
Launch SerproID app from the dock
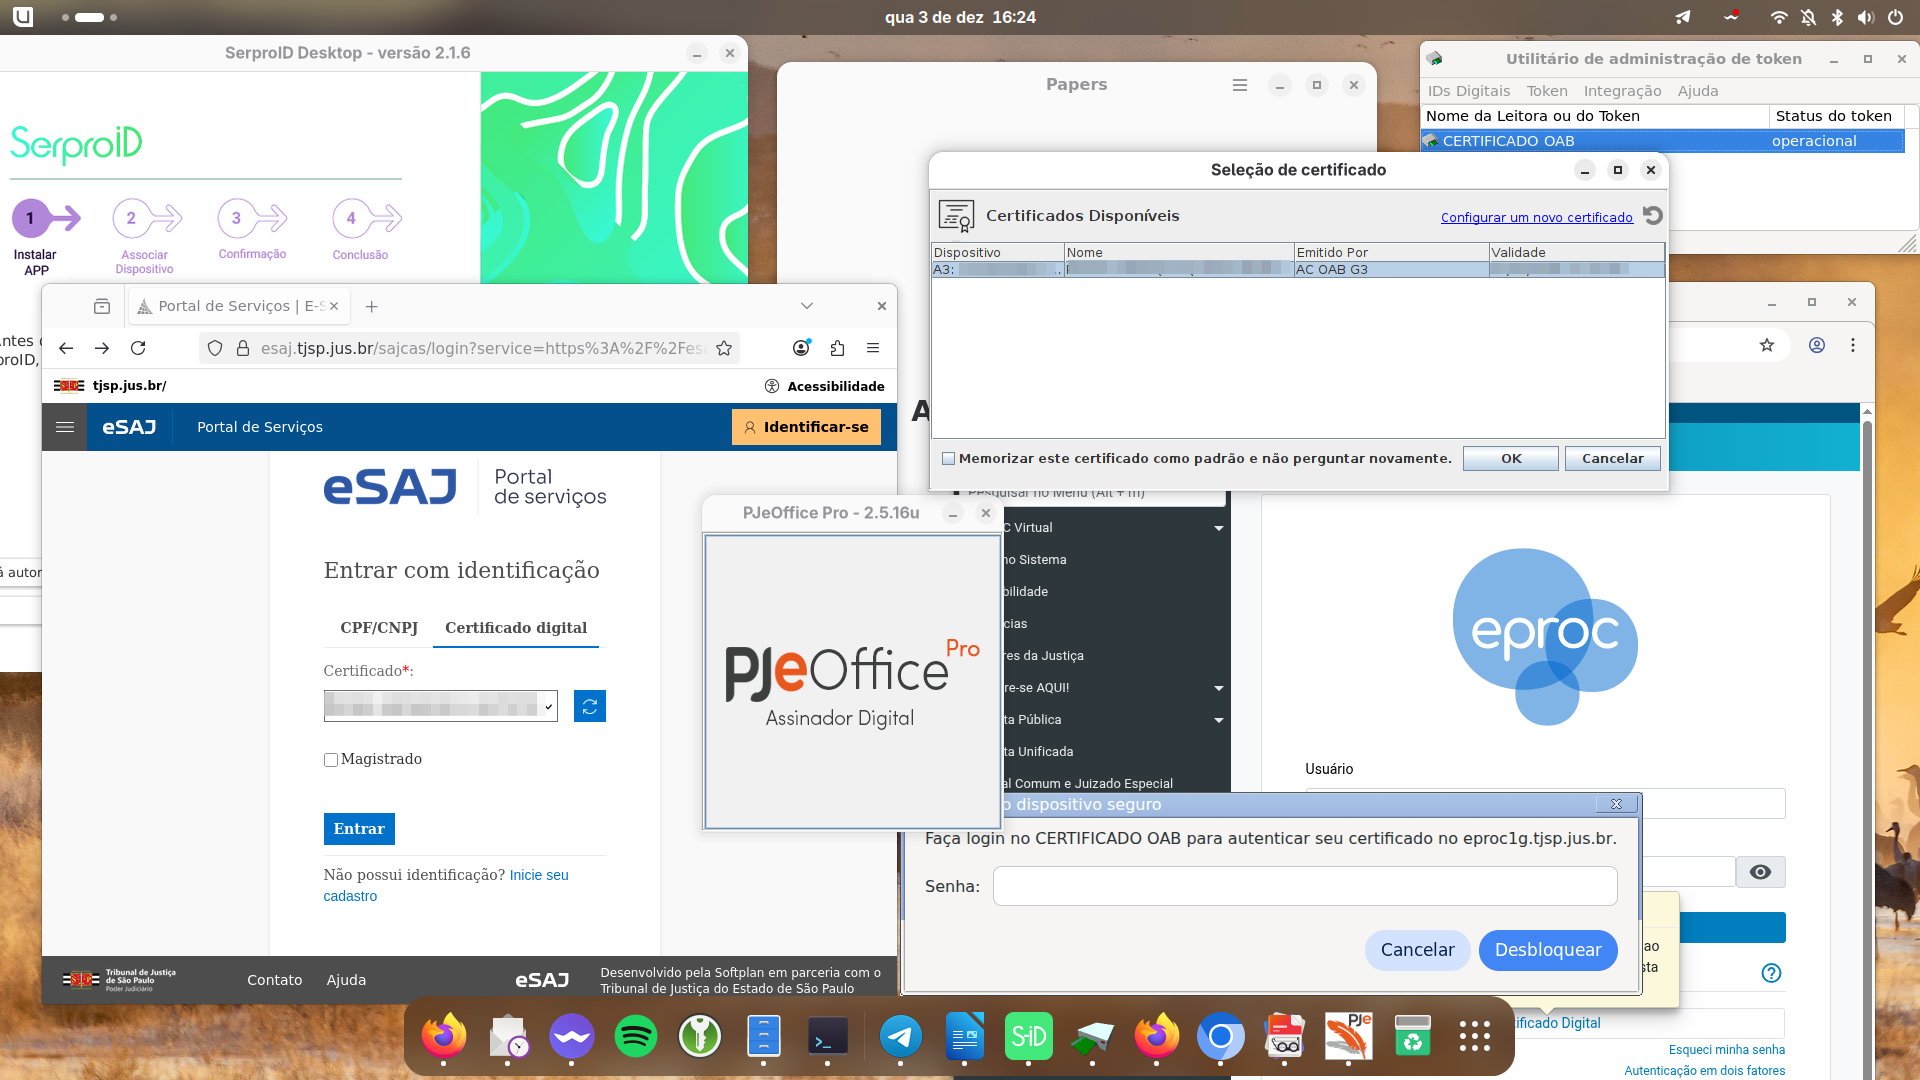[x=1028, y=1036]
